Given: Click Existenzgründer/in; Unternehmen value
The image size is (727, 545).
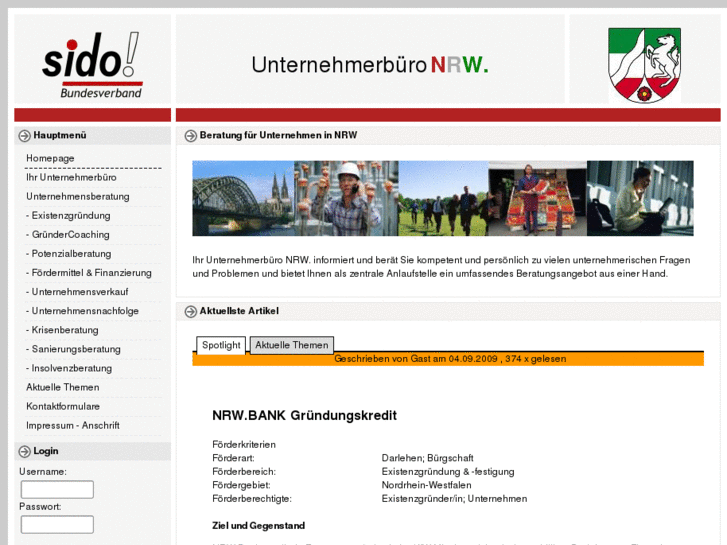Looking at the screenshot, I should pyautogui.click(x=454, y=499).
